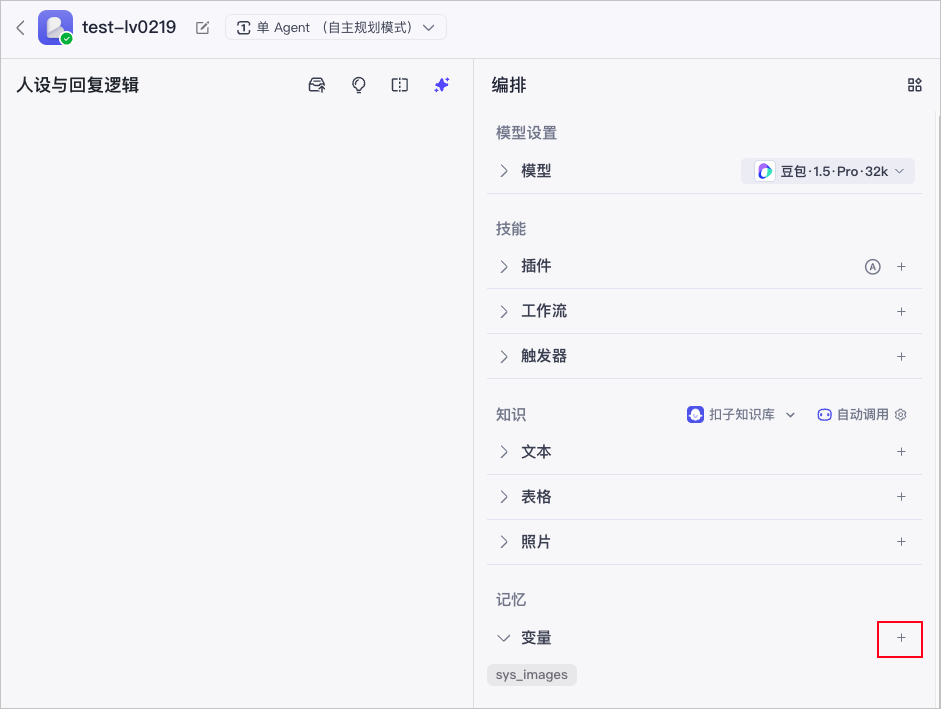Expand the 插件 section
Image resolution: width=941 pixels, height=709 pixels.
point(504,267)
